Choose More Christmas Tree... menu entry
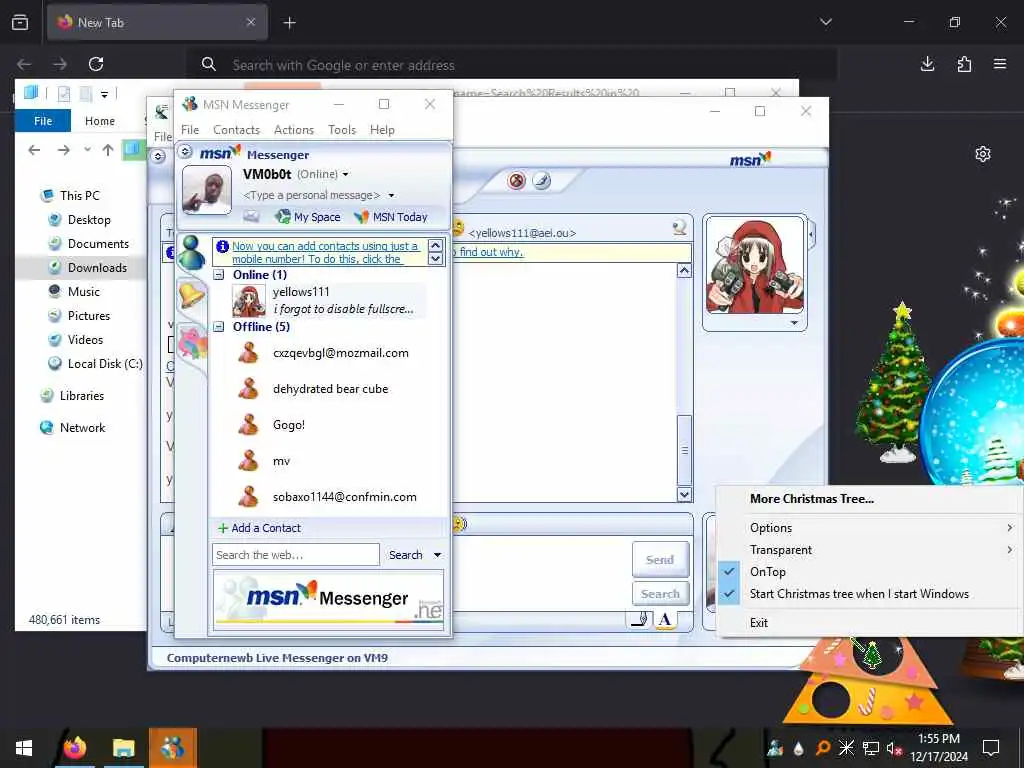The image size is (1024, 768). point(870,499)
